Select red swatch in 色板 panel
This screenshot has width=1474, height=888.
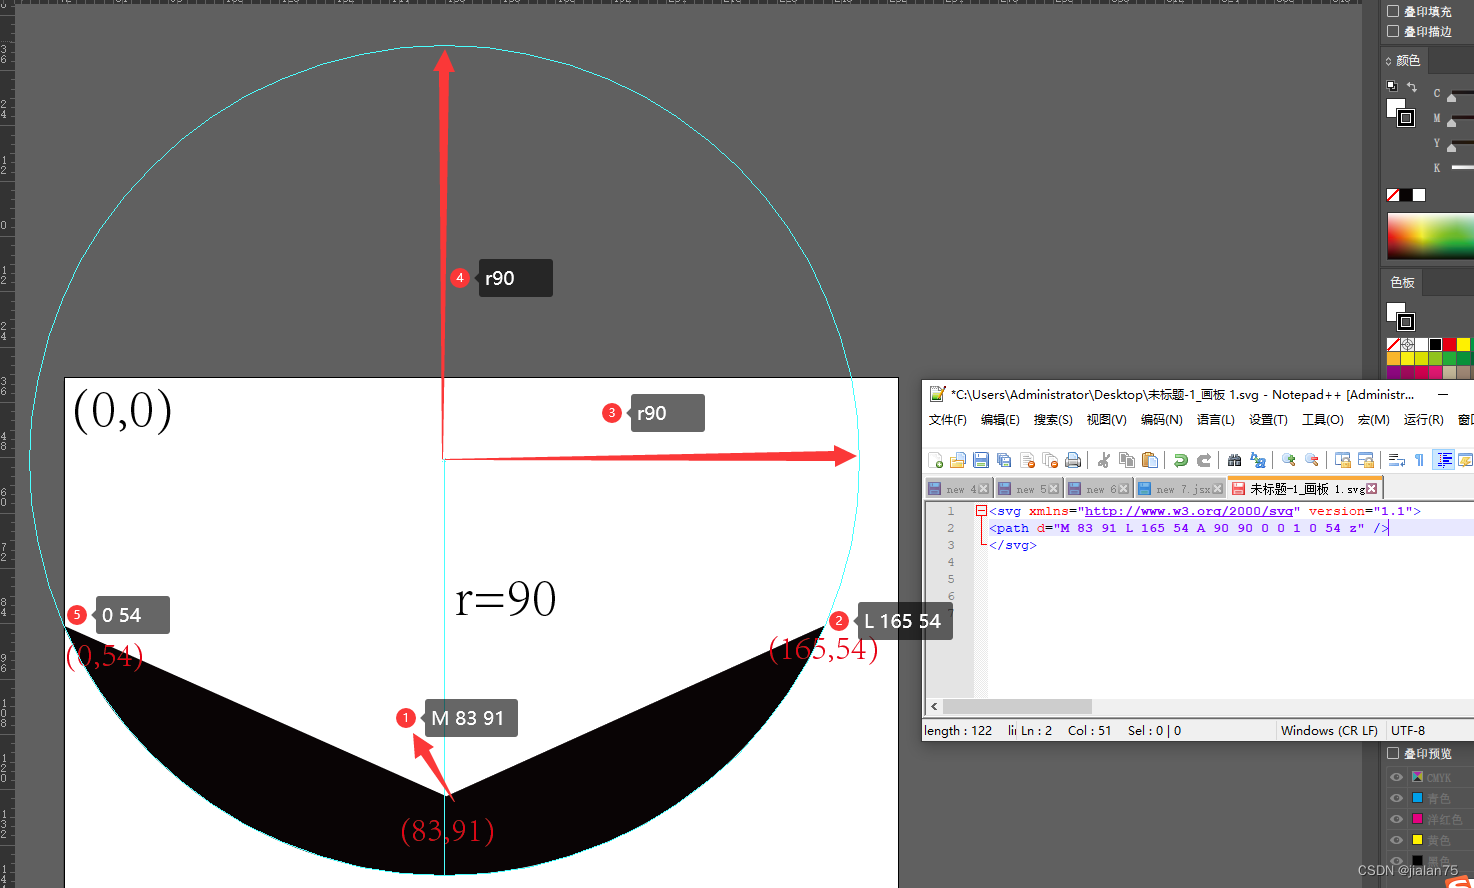[1449, 344]
